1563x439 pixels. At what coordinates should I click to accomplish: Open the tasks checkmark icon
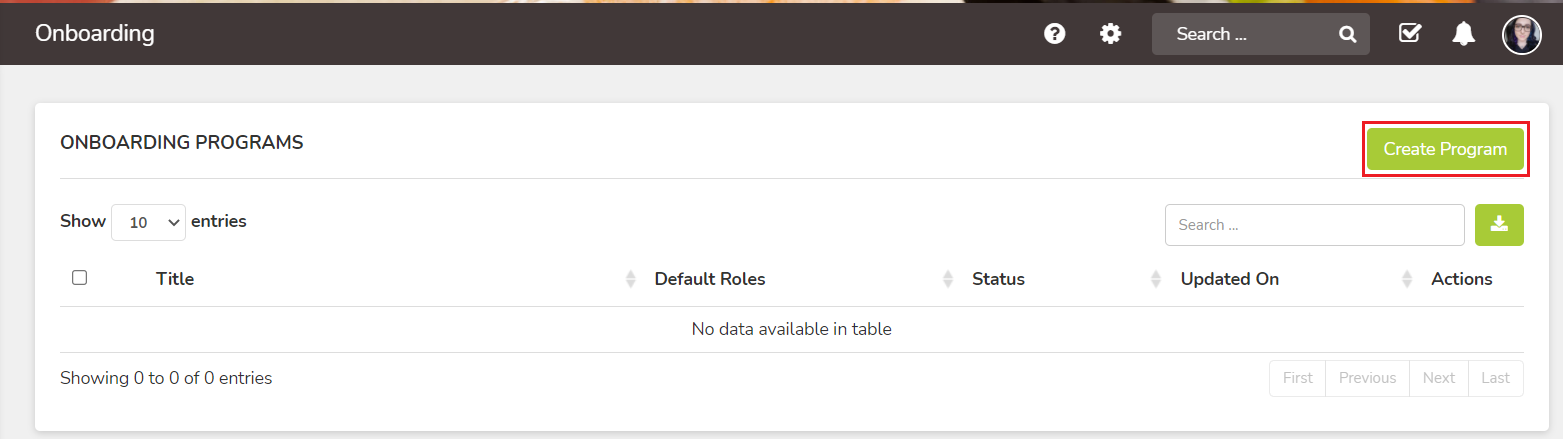point(1409,34)
